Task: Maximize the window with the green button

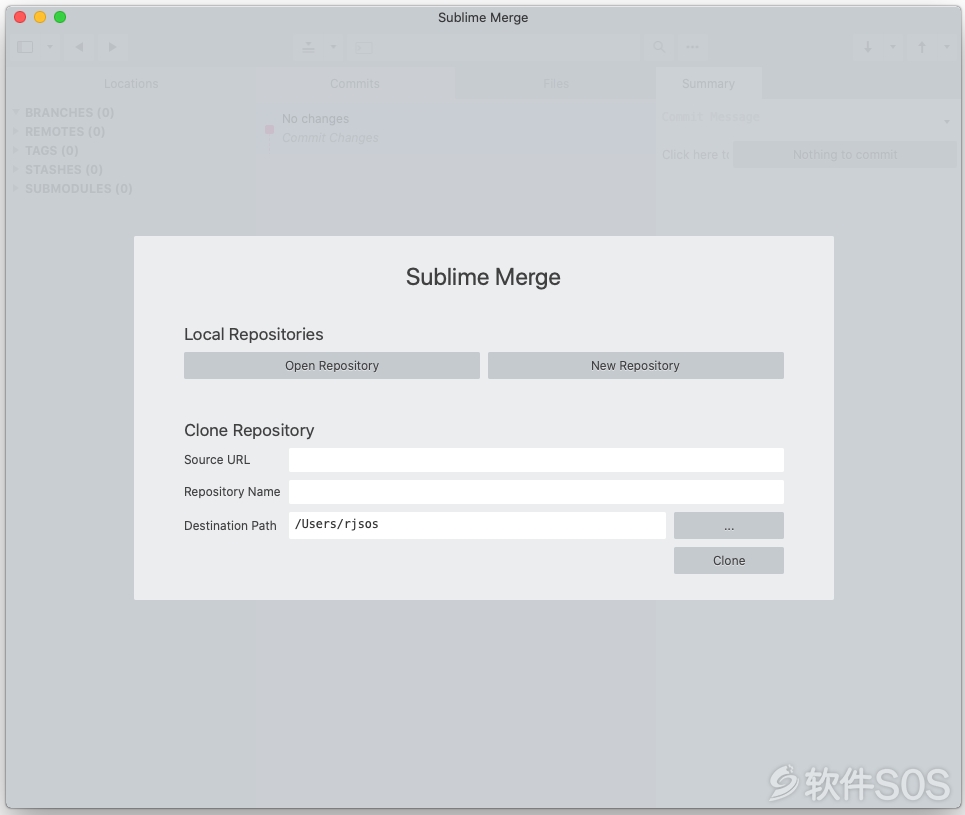Action: [60, 17]
